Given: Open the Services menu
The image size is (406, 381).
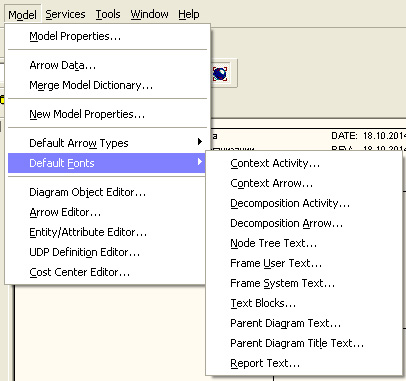Looking at the screenshot, I should tap(65, 14).
